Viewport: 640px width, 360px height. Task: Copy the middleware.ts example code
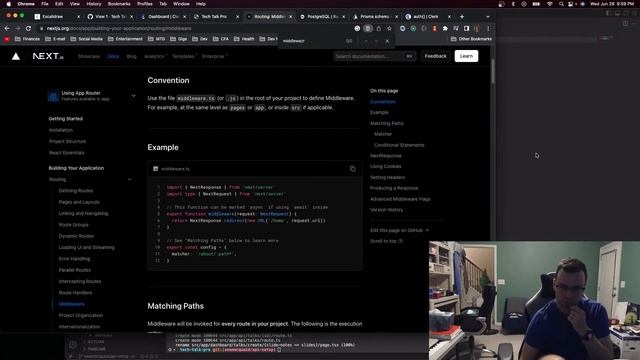point(353,169)
